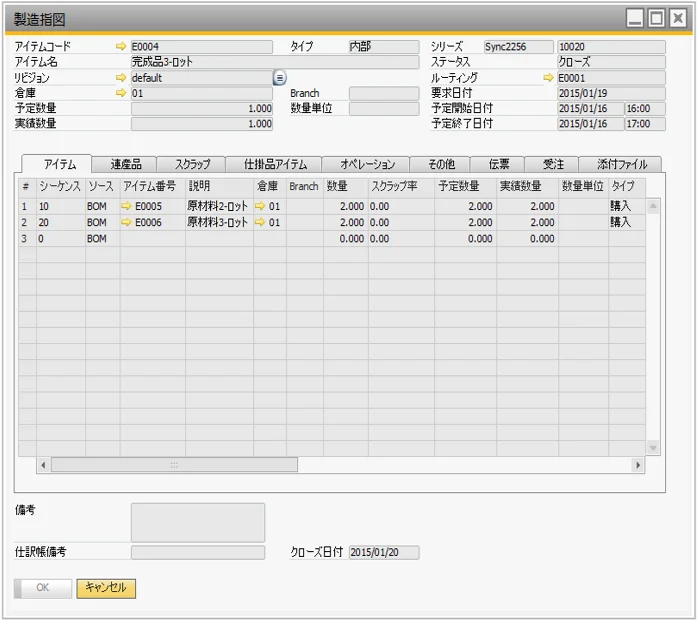This screenshot has width=697, height=620.
Task: Select the その他 tab
Action: [441, 164]
